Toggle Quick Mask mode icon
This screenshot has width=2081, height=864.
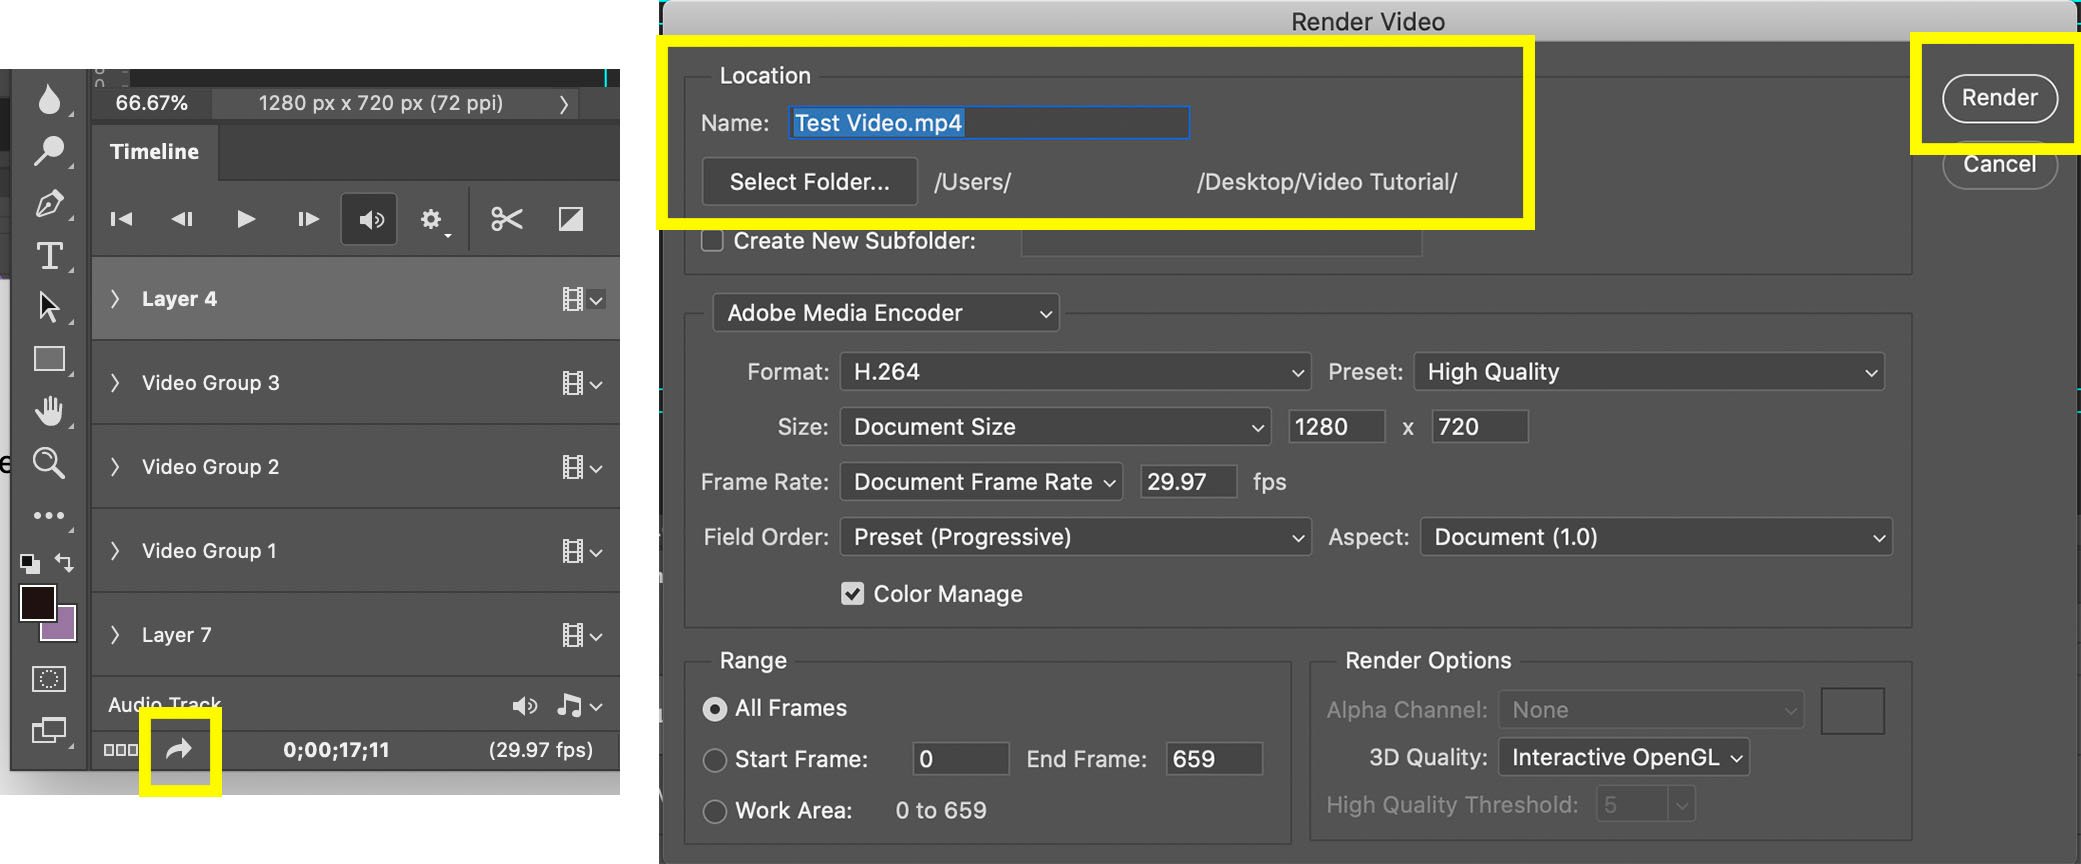pyautogui.click(x=48, y=680)
